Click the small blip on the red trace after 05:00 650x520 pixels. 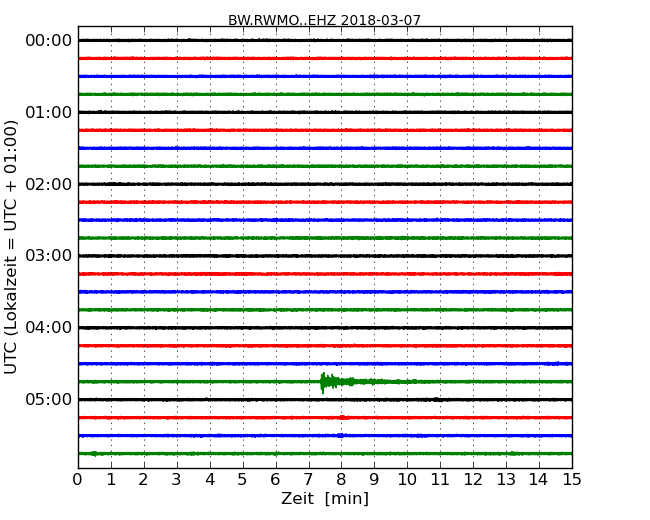343,418
